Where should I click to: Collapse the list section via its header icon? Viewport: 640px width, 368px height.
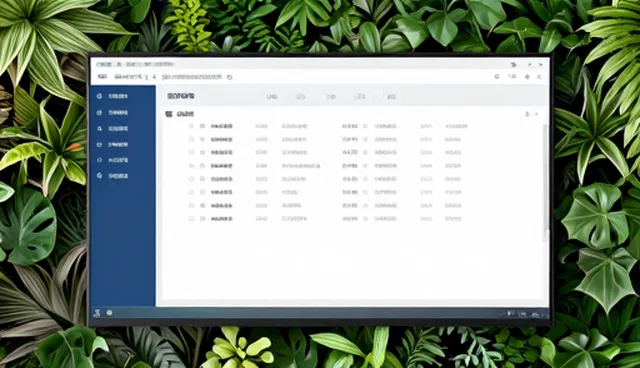click(x=169, y=114)
